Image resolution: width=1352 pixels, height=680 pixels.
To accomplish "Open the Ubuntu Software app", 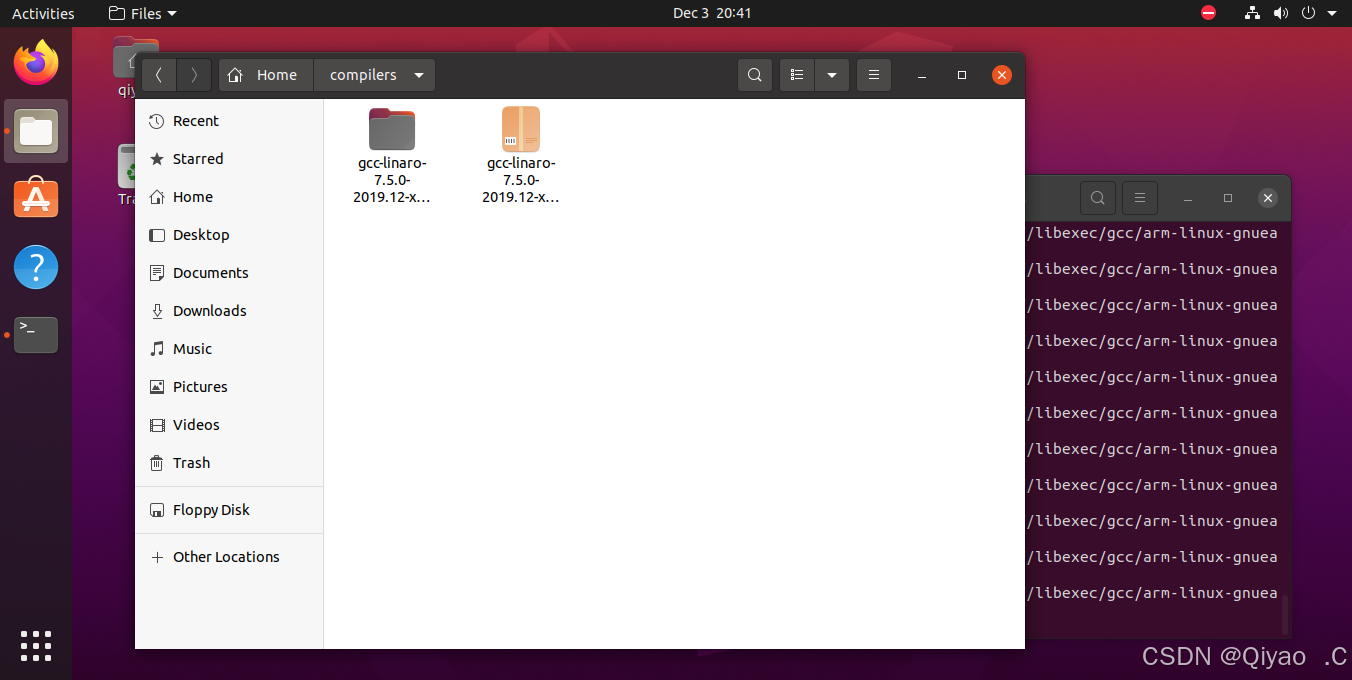I will (x=36, y=198).
